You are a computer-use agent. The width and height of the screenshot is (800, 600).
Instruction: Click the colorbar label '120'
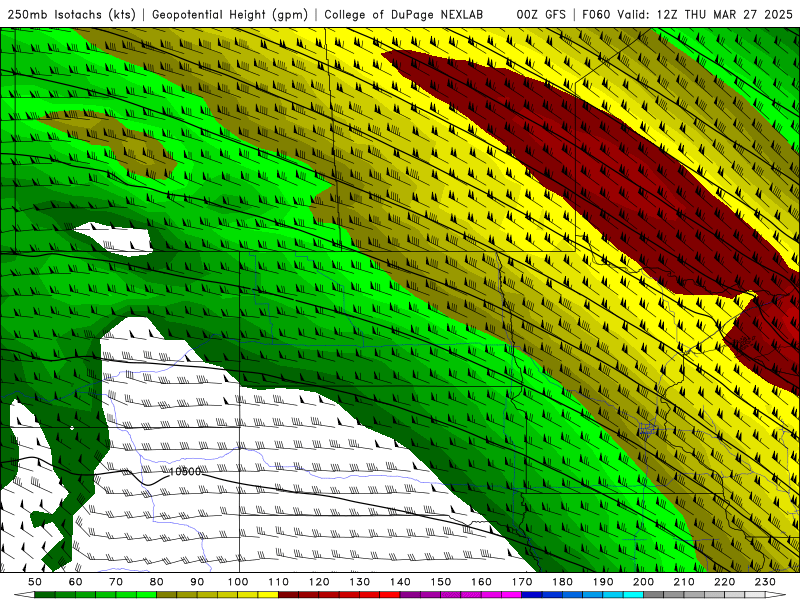[x=319, y=582]
